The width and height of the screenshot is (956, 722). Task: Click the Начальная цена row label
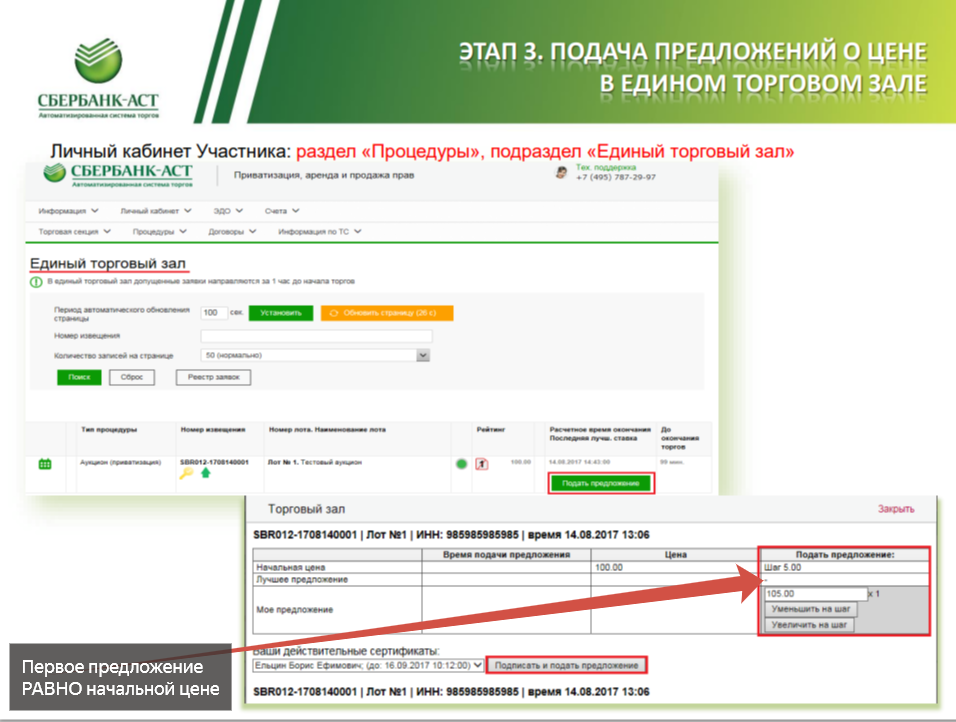pos(291,567)
